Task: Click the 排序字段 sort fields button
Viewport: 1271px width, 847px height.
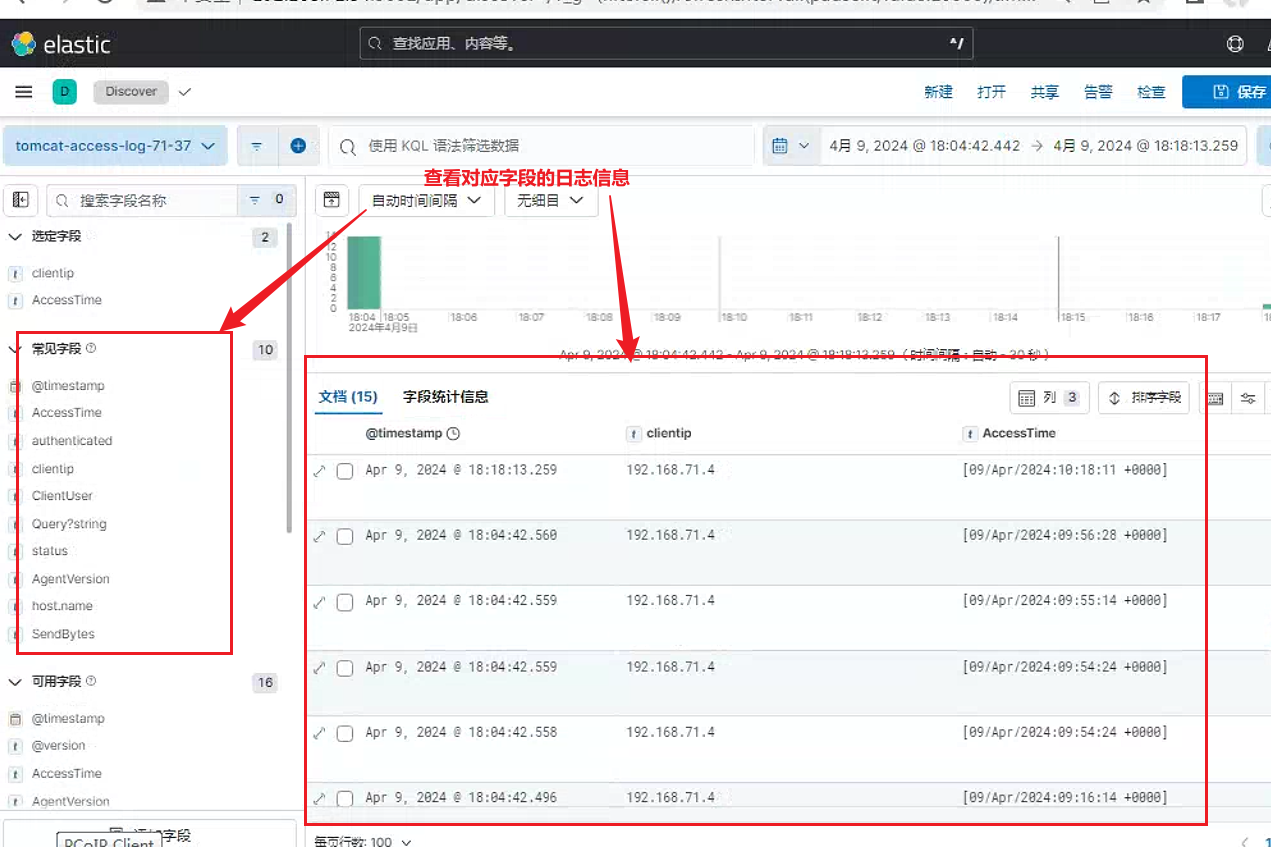Action: (x=1146, y=398)
